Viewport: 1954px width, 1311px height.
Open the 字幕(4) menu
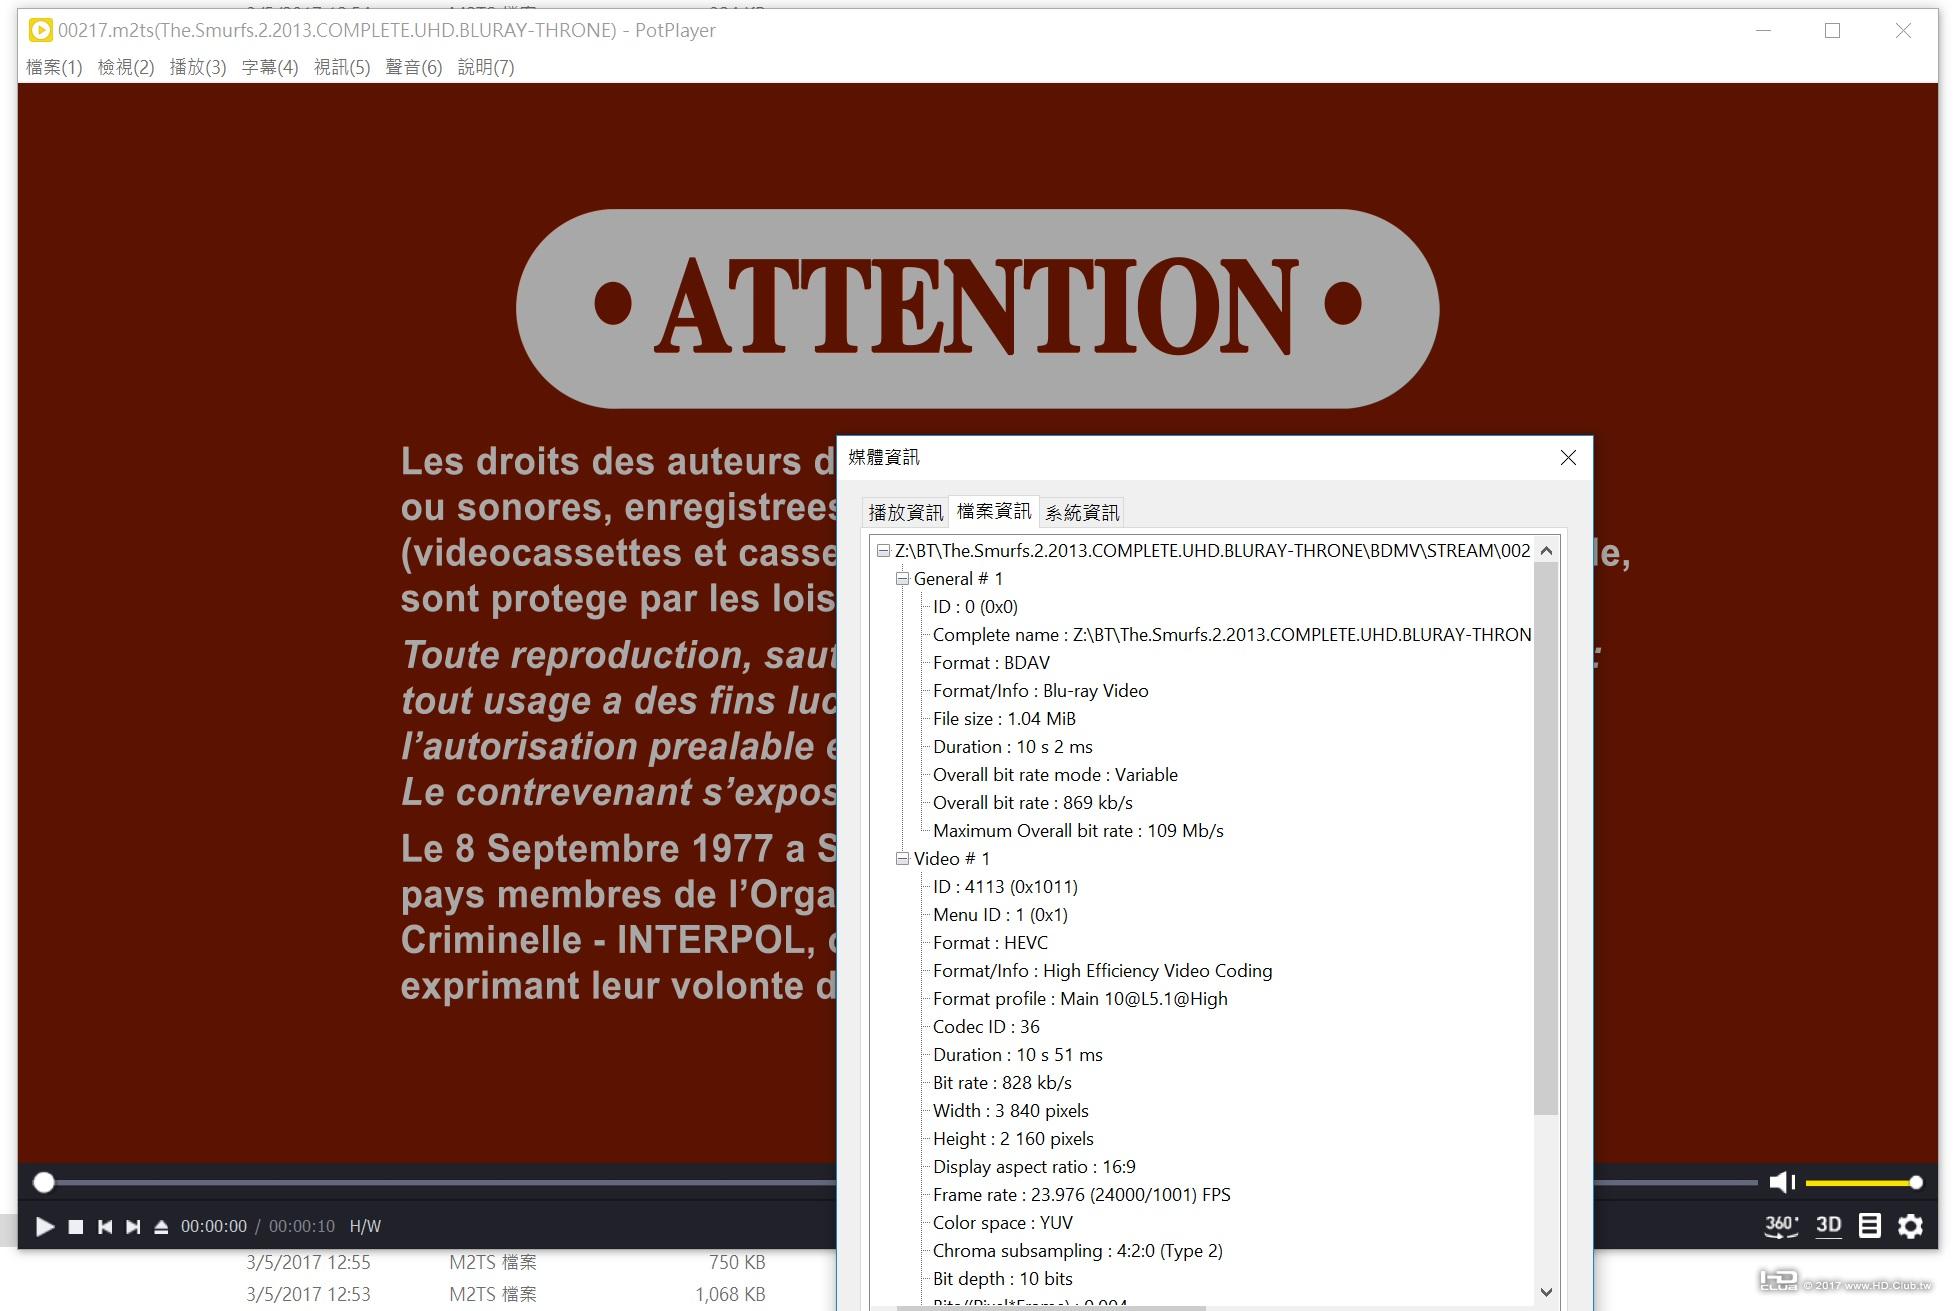tap(270, 67)
